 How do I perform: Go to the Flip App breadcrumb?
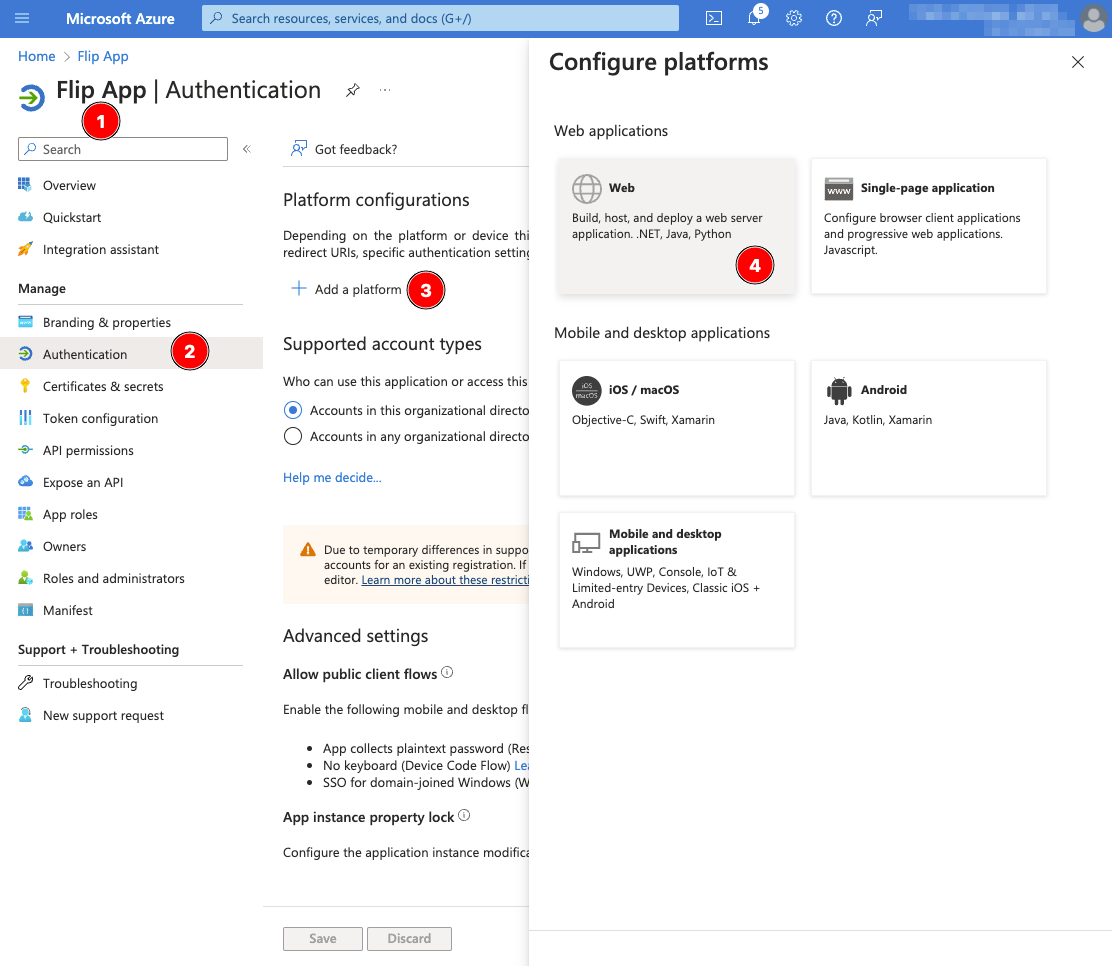click(x=103, y=57)
